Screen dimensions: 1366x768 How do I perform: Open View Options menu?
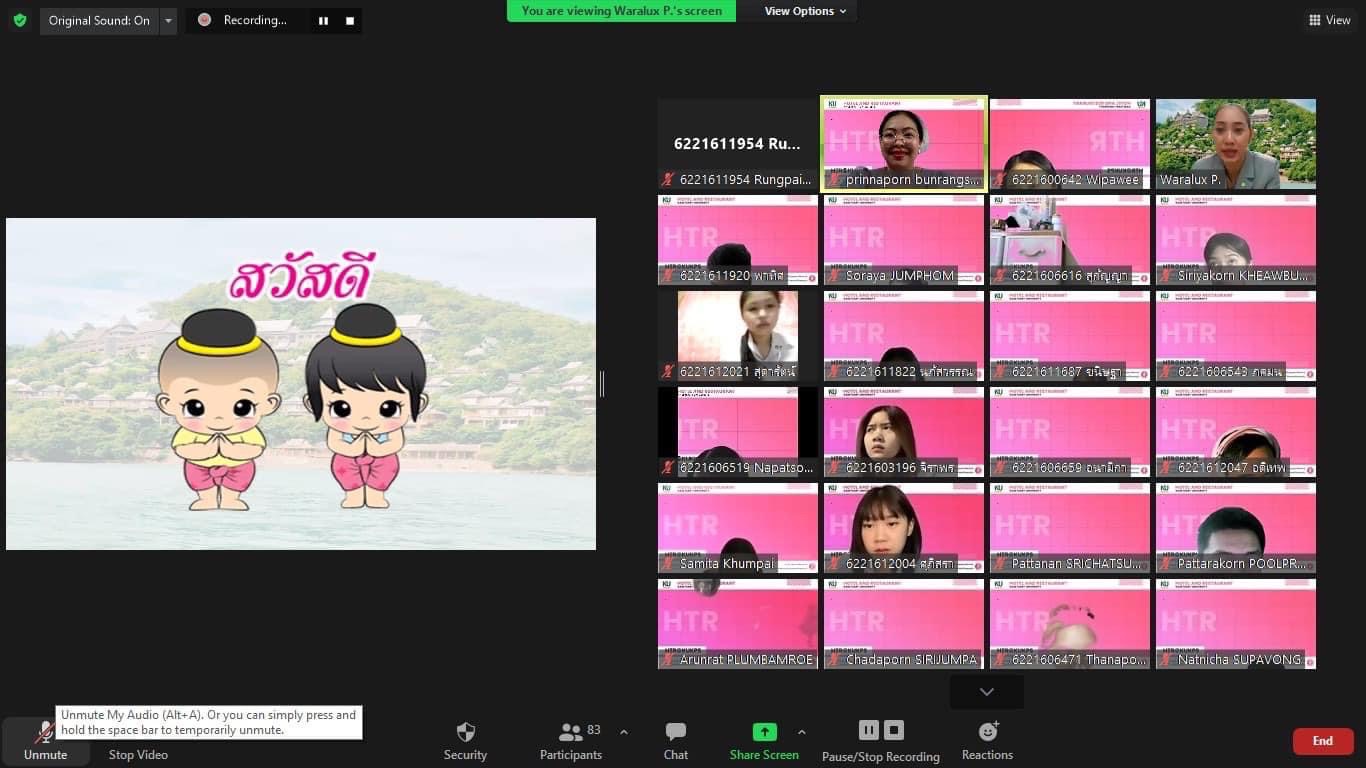point(805,11)
